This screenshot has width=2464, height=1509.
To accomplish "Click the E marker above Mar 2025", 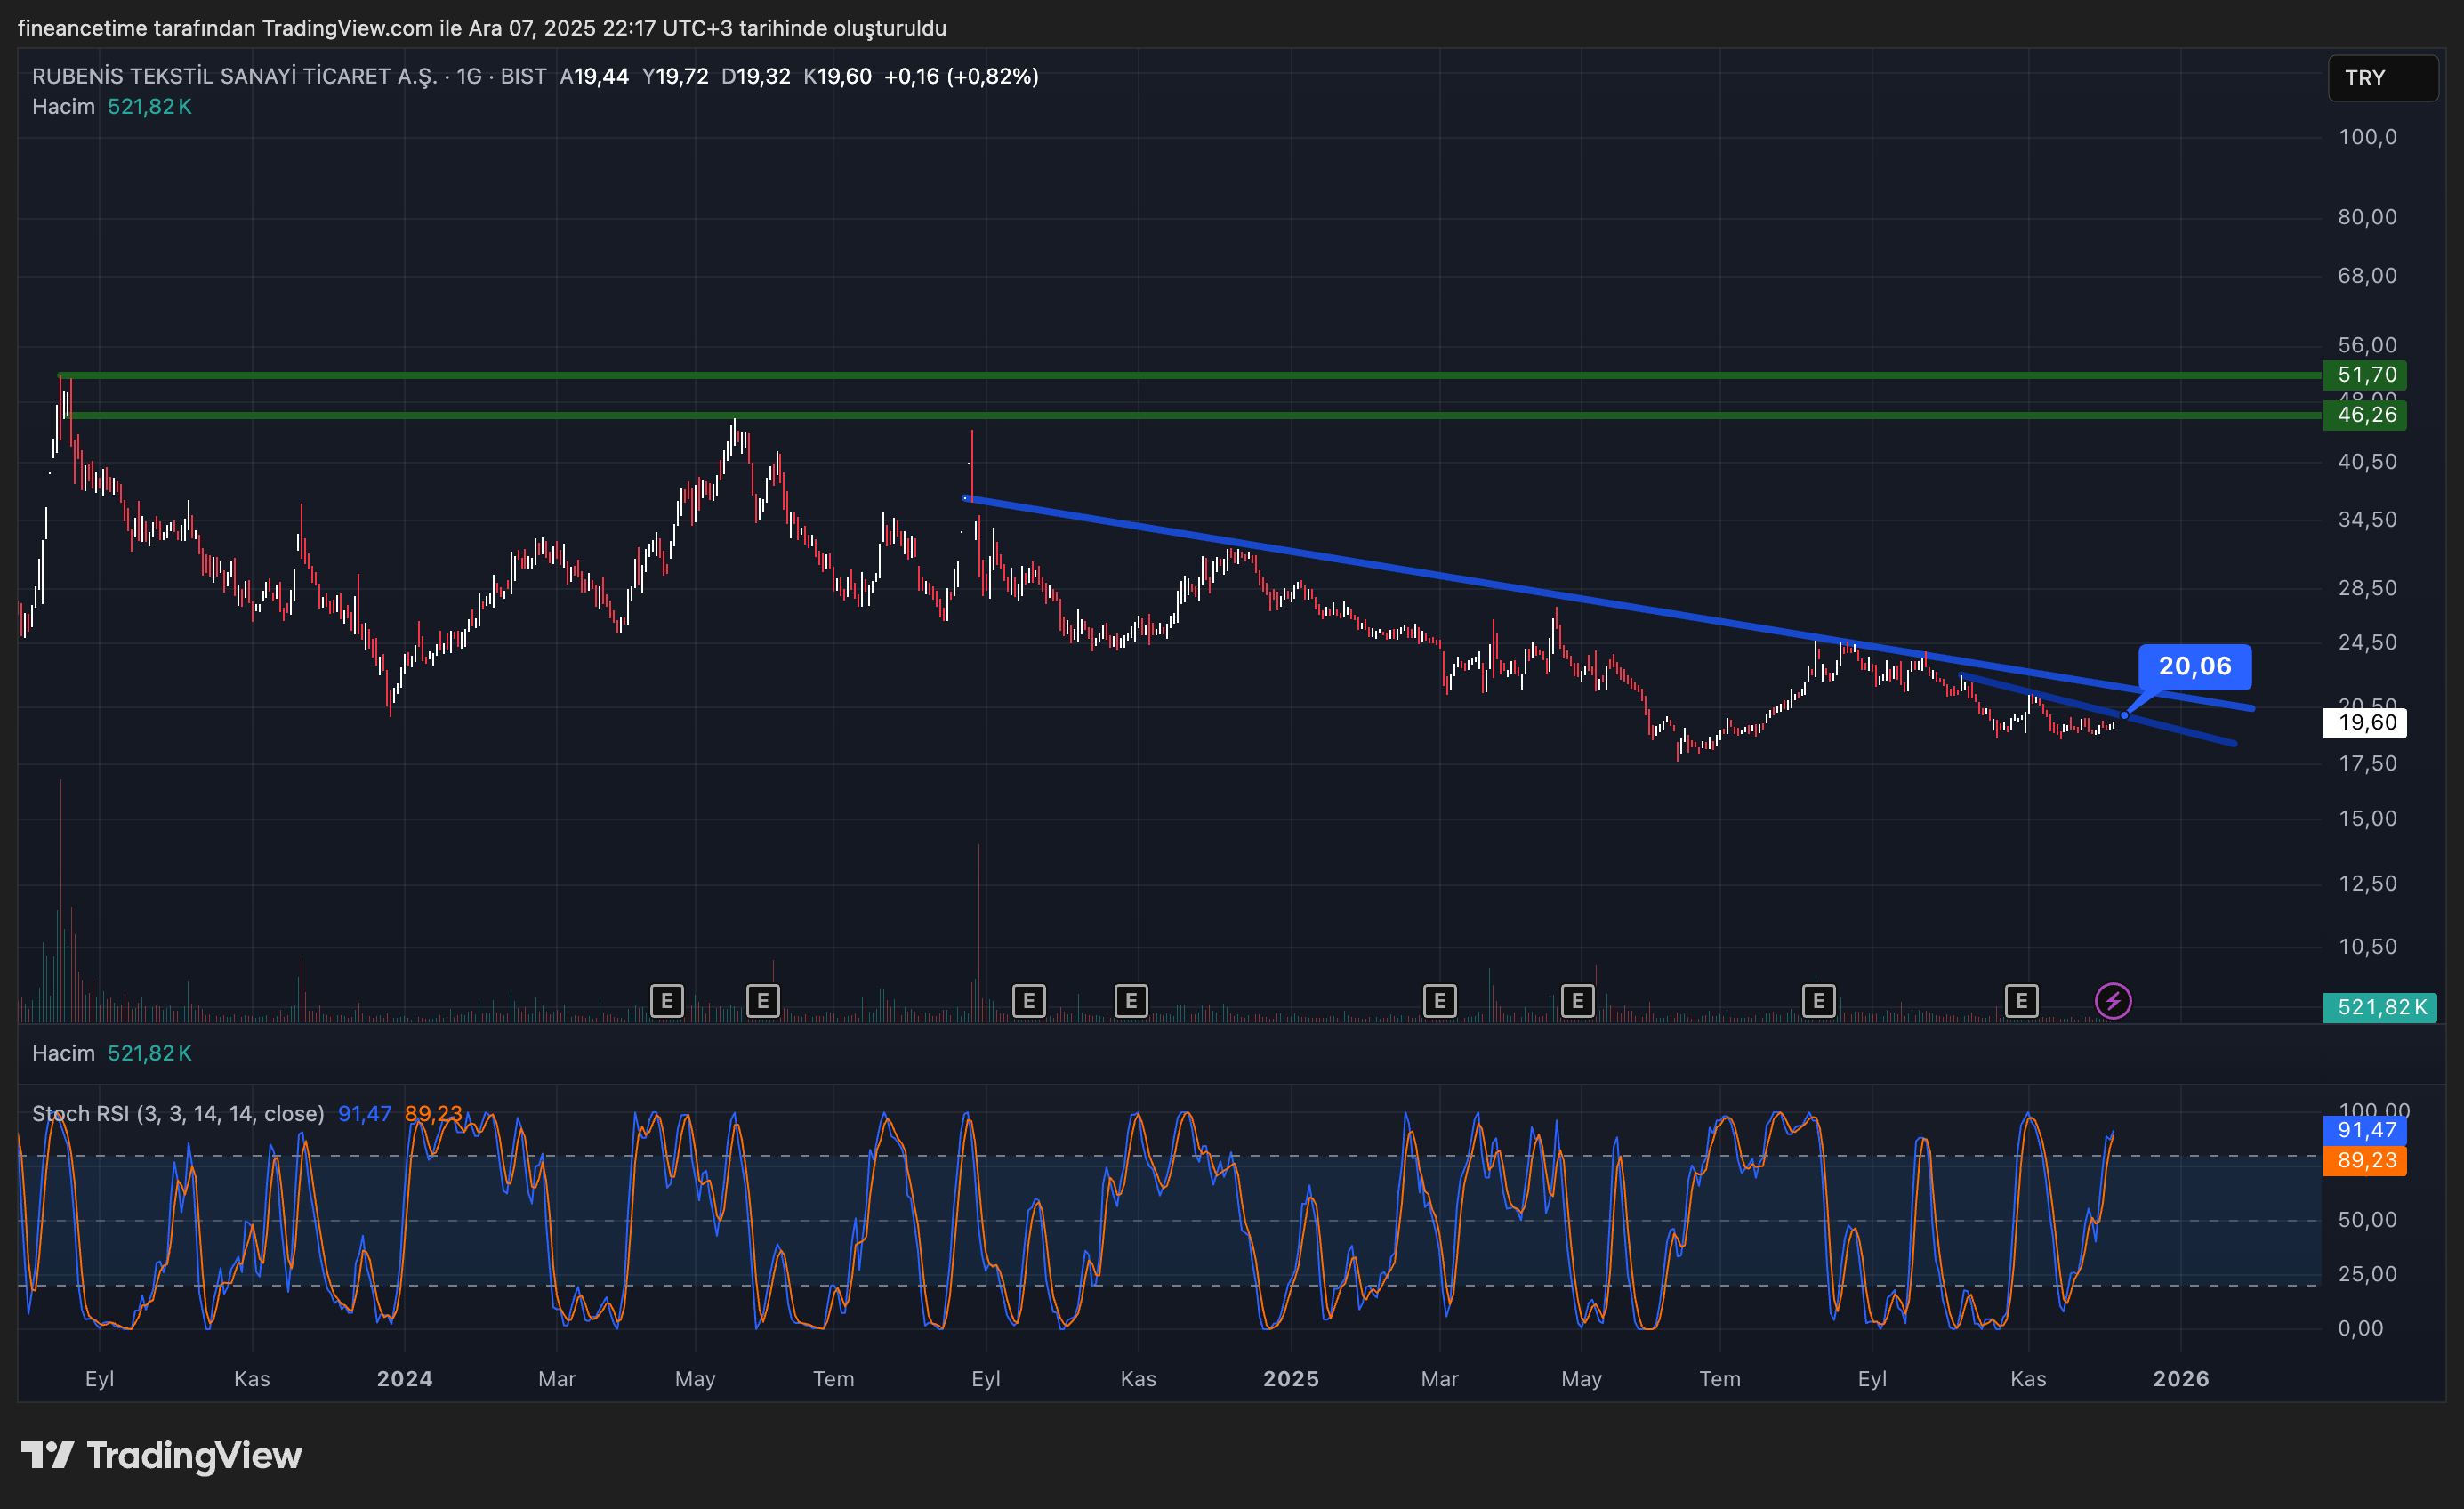I will click(x=1440, y=1000).
